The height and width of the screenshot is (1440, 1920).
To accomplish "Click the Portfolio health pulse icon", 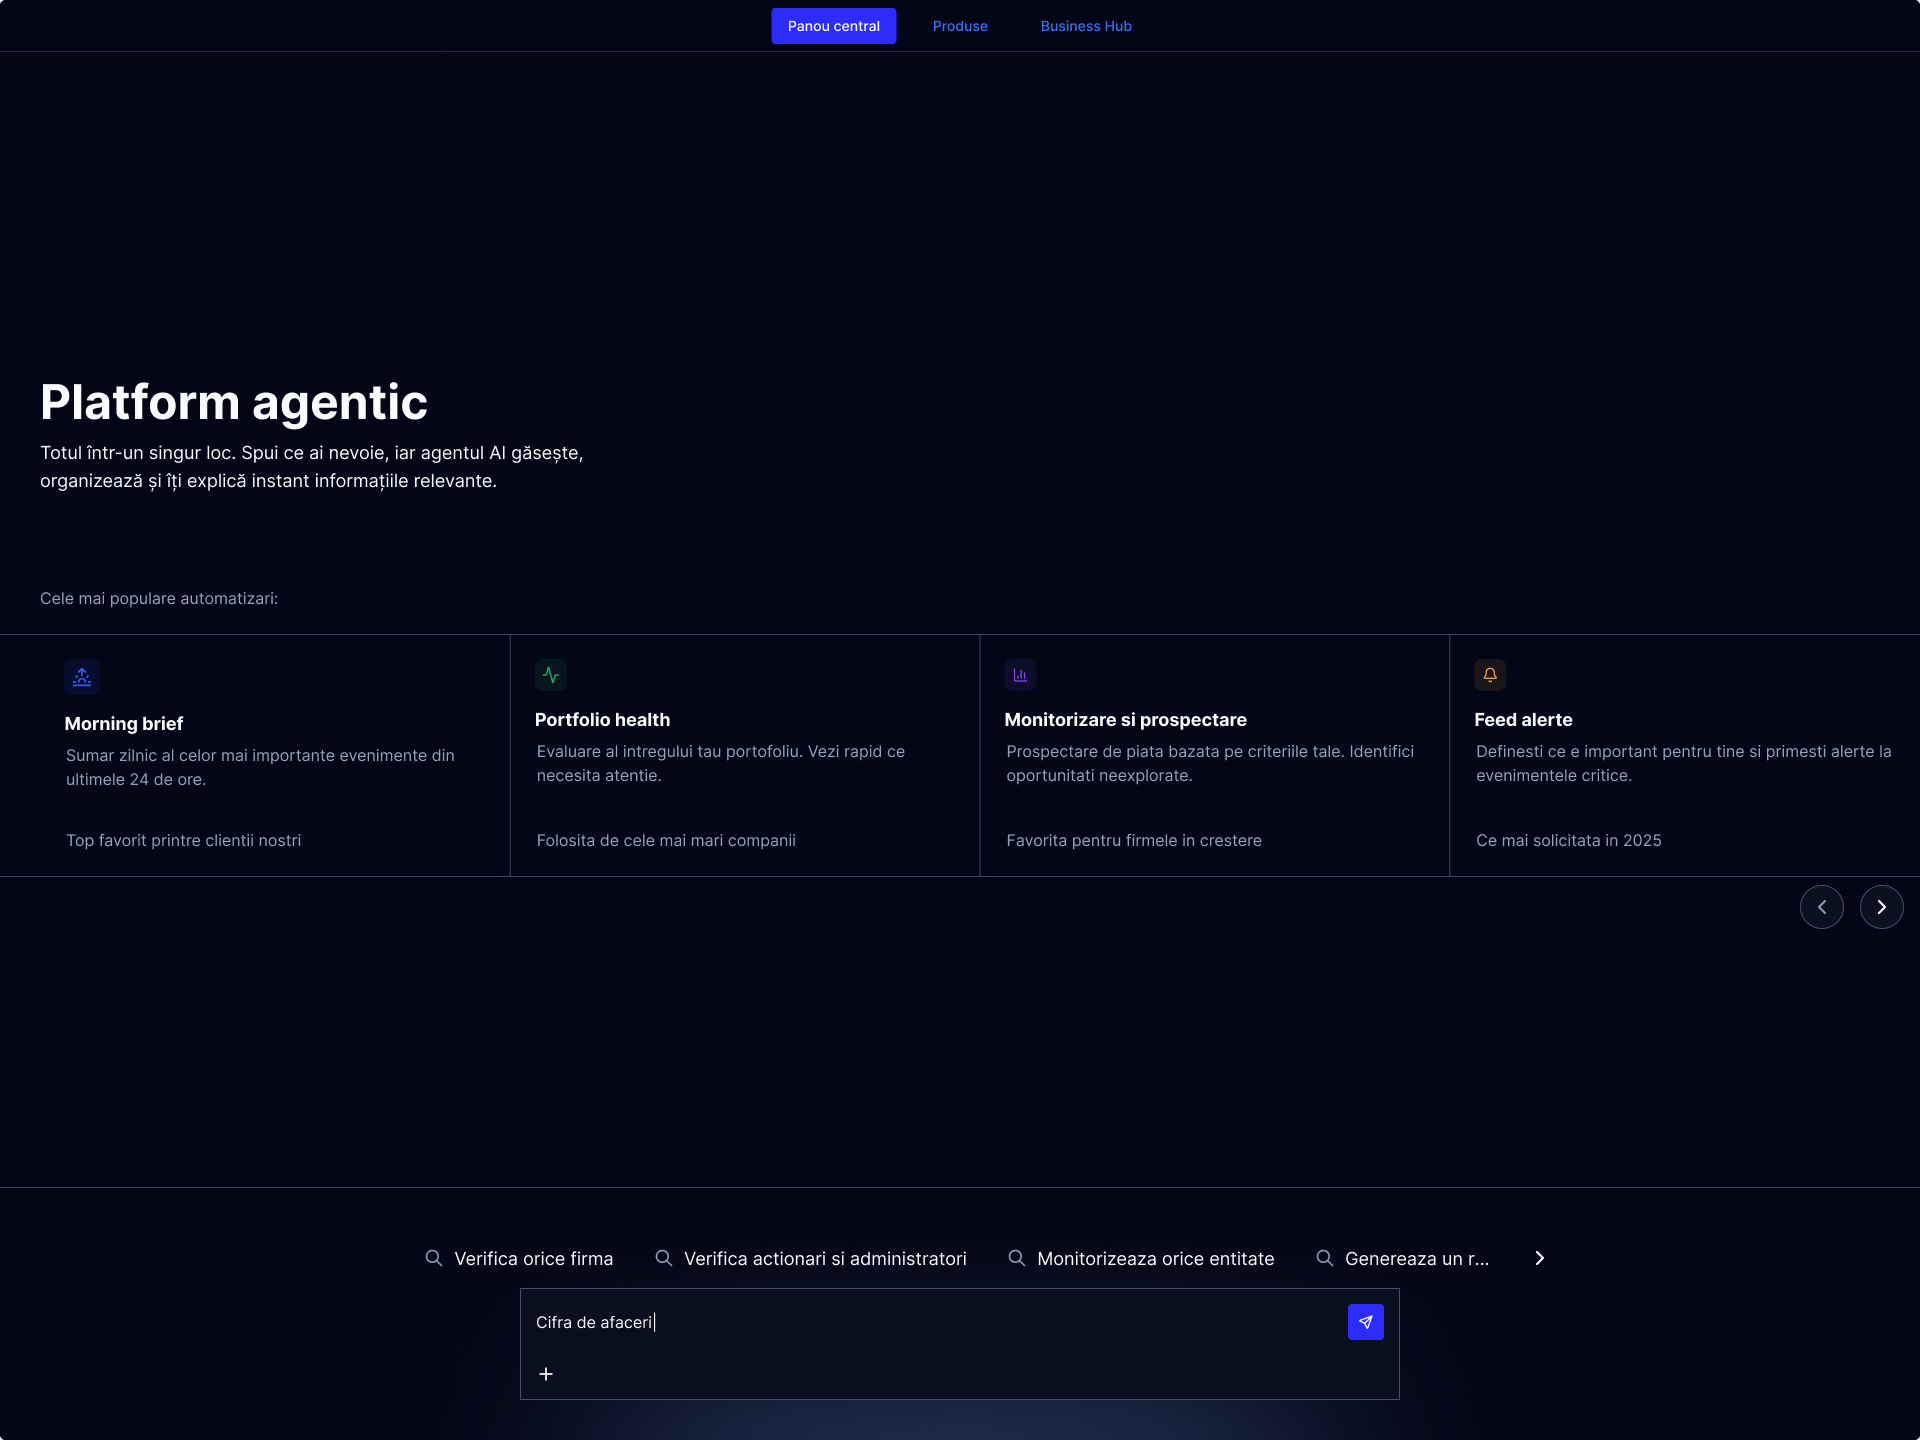I will [551, 675].
